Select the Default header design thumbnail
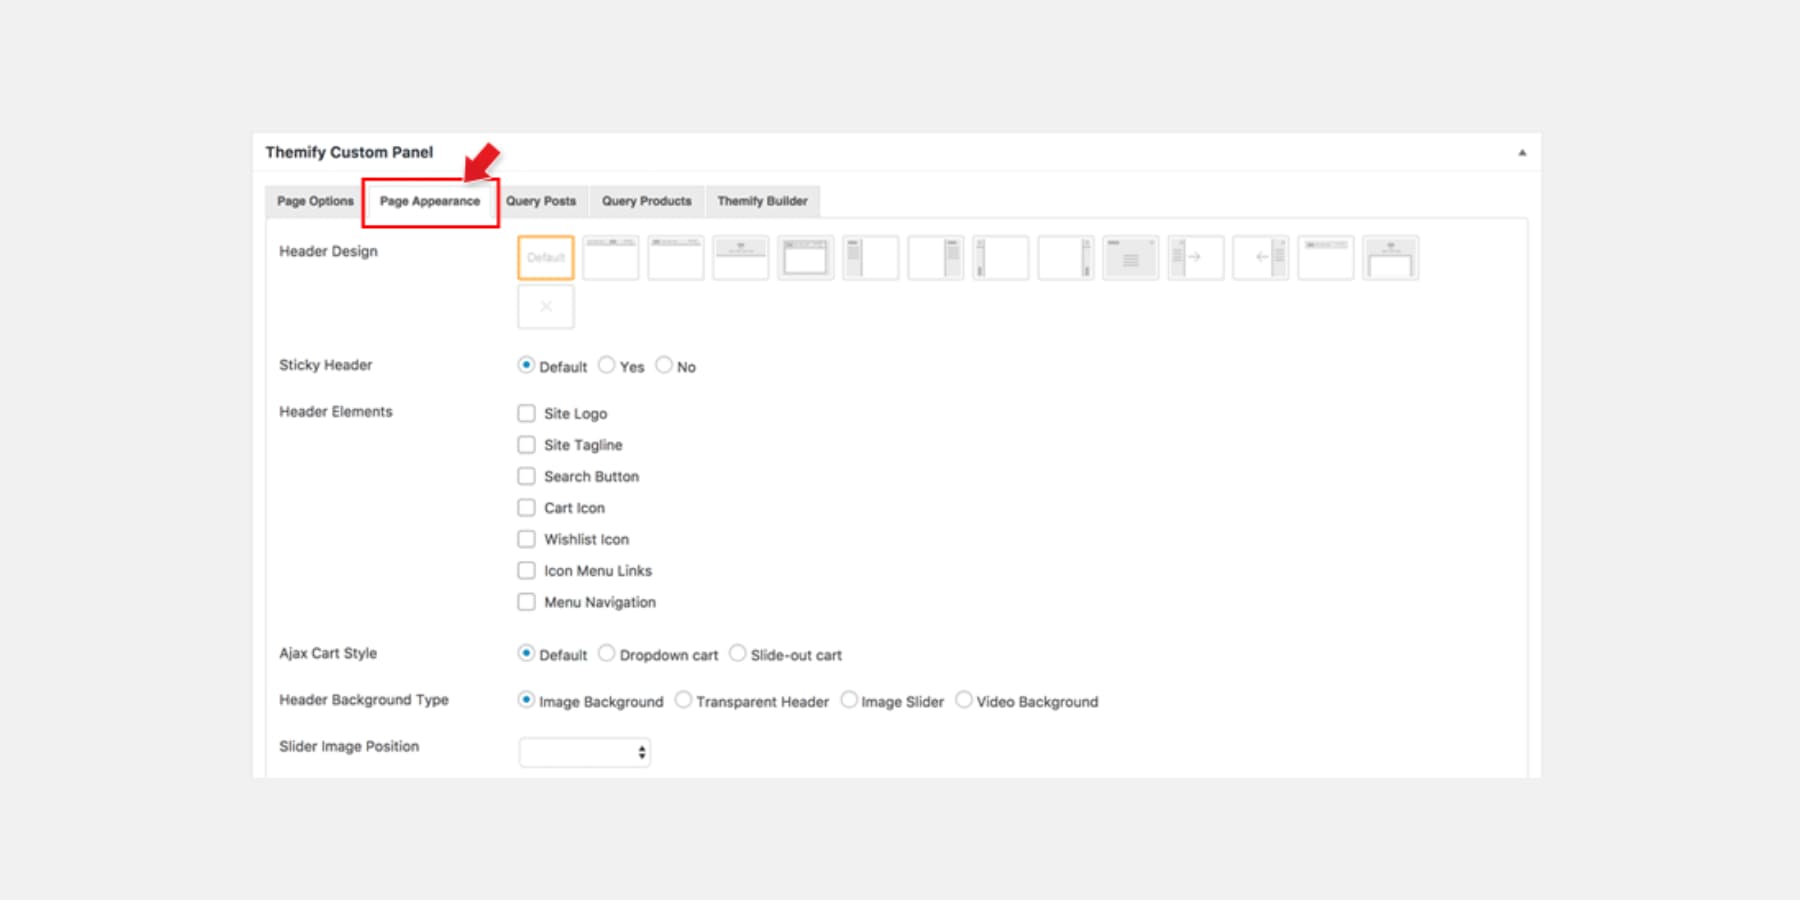This screenshot has height=900, width=1800. pyautogui.click(x=545, y=257)
